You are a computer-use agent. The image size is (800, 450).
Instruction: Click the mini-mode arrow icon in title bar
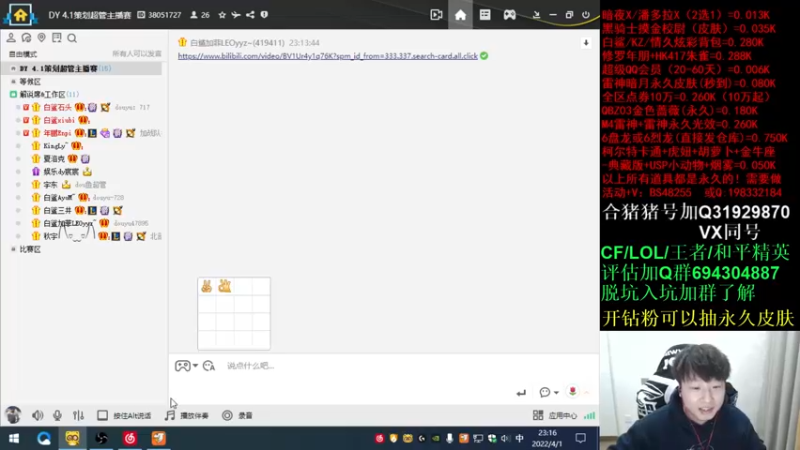(536, 15)
